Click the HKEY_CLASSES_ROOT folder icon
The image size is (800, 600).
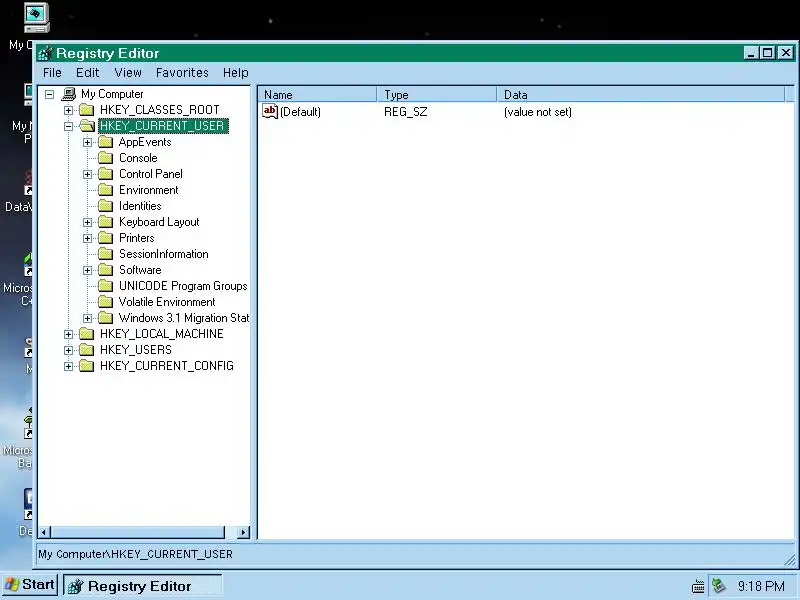click(x=87, y=110)
